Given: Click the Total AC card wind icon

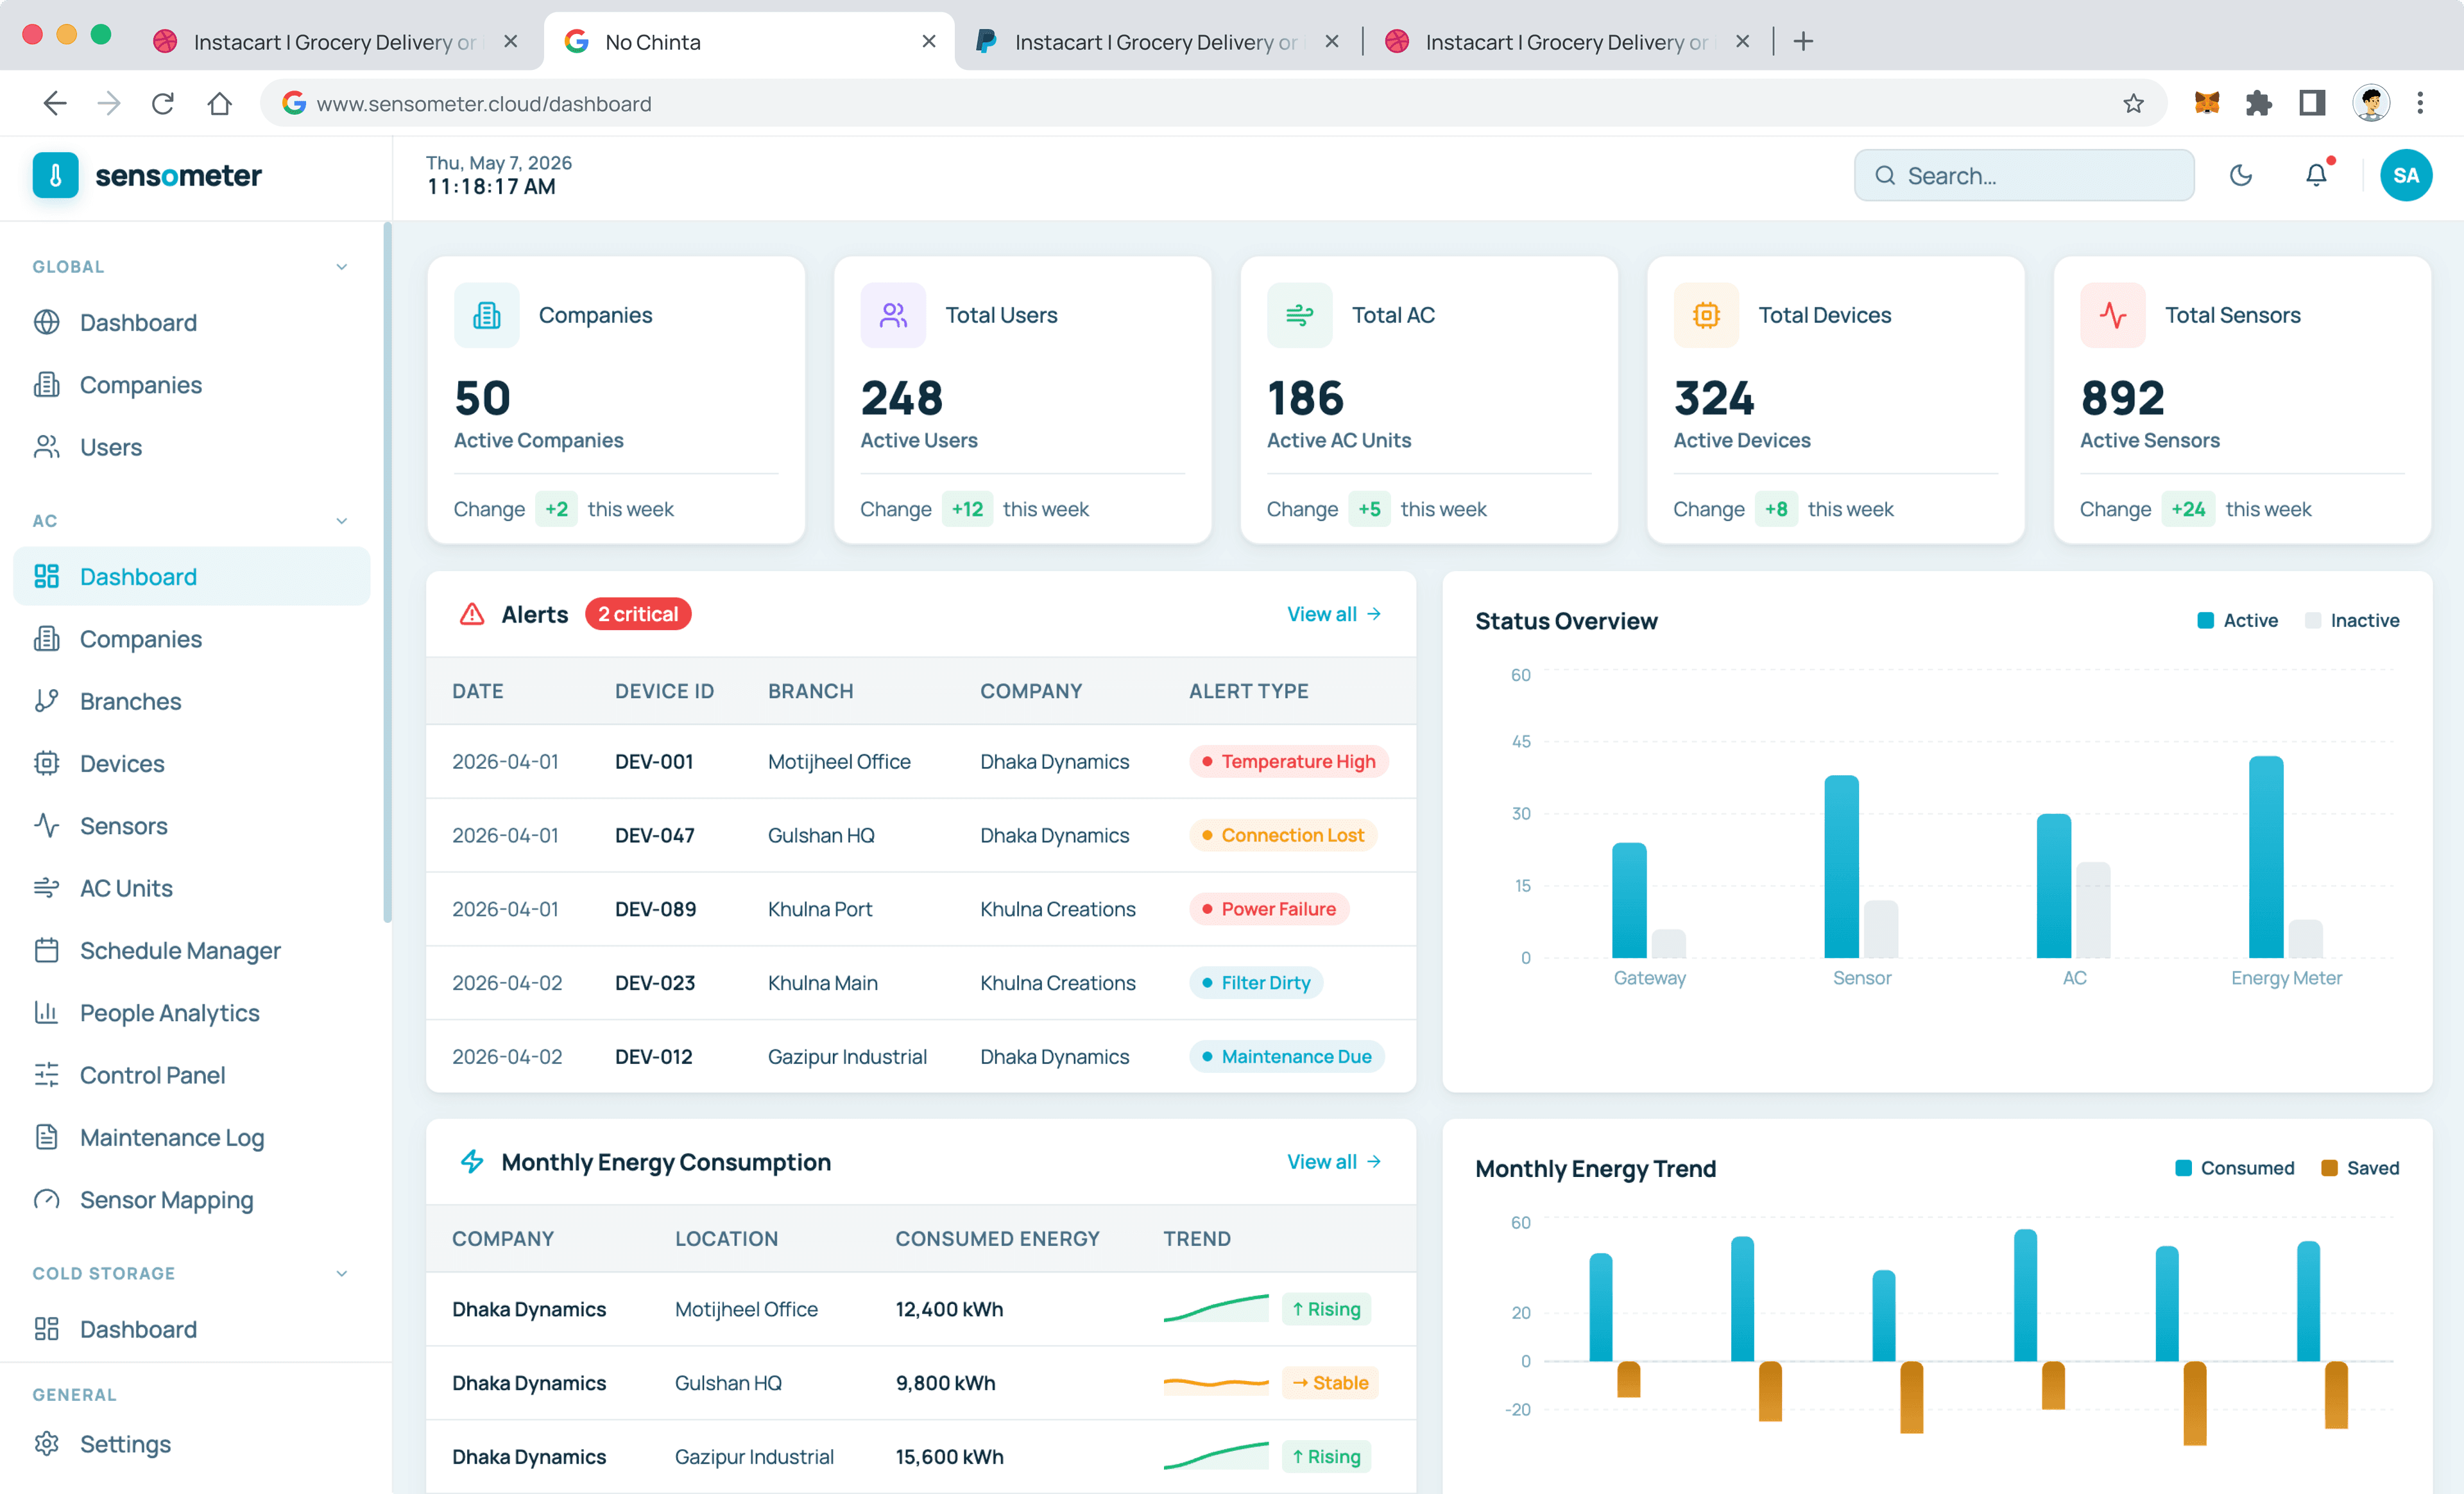Looking at the screenshot, I should (x=1299, y=315).
